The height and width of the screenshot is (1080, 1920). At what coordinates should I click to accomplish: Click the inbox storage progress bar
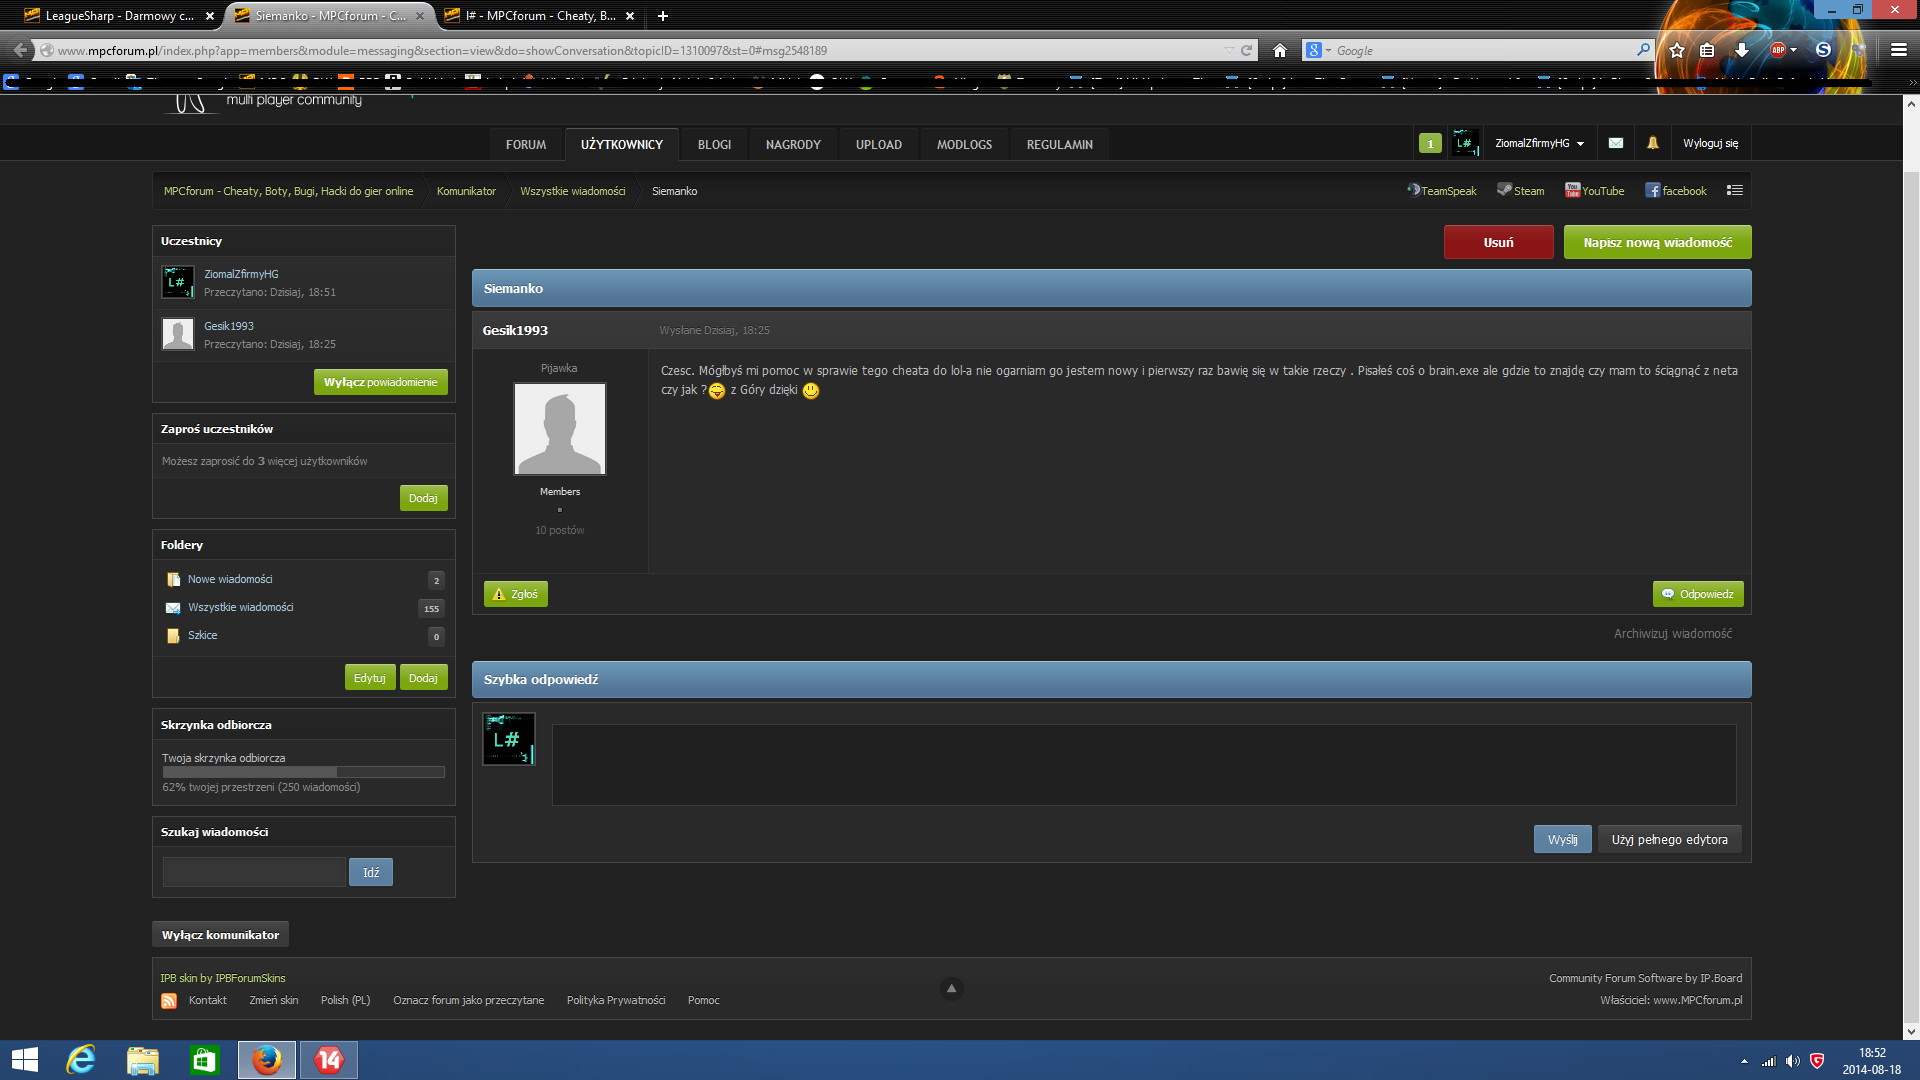[x=303, y=772]
